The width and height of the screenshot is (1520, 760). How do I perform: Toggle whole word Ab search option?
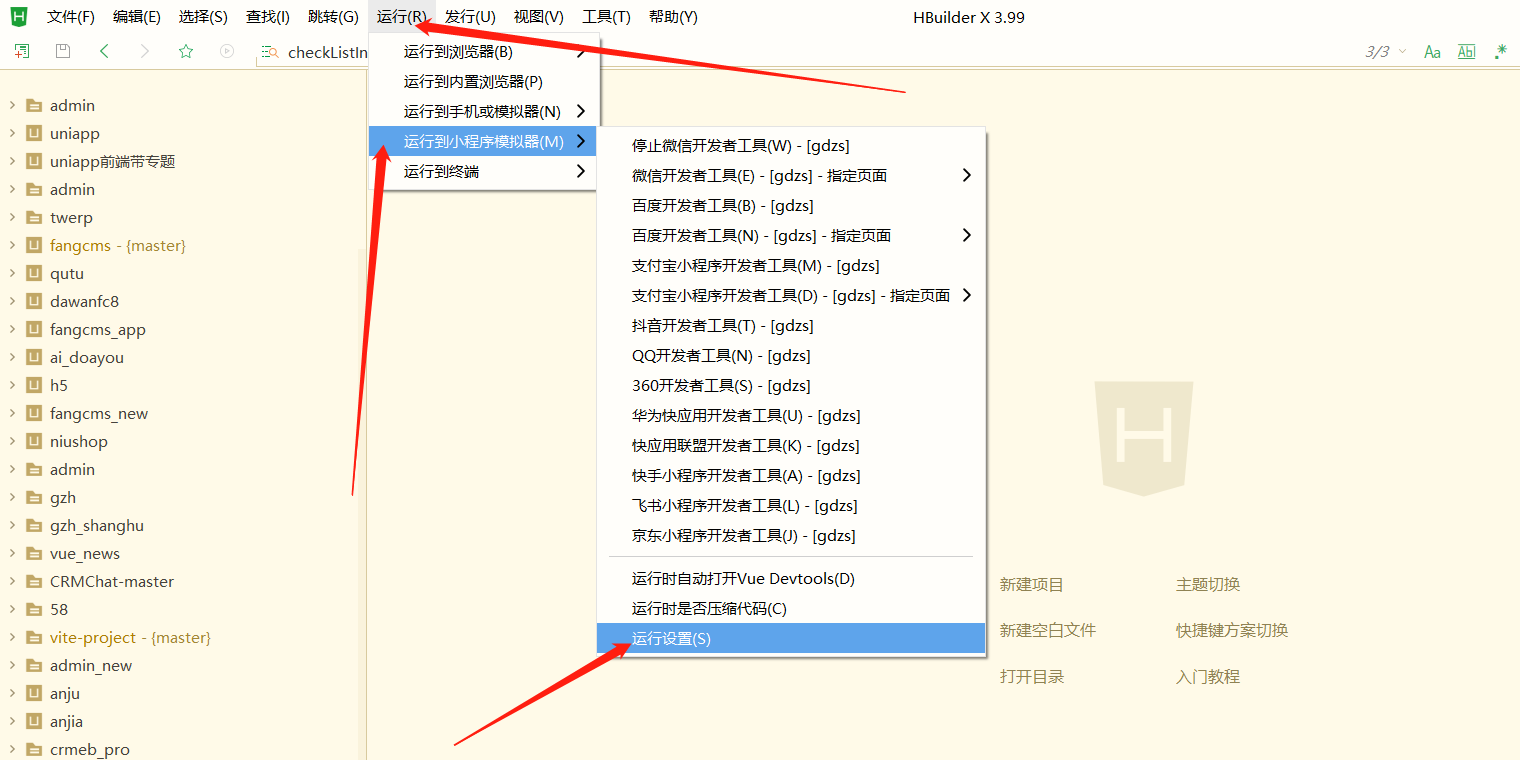(1467, 51)
